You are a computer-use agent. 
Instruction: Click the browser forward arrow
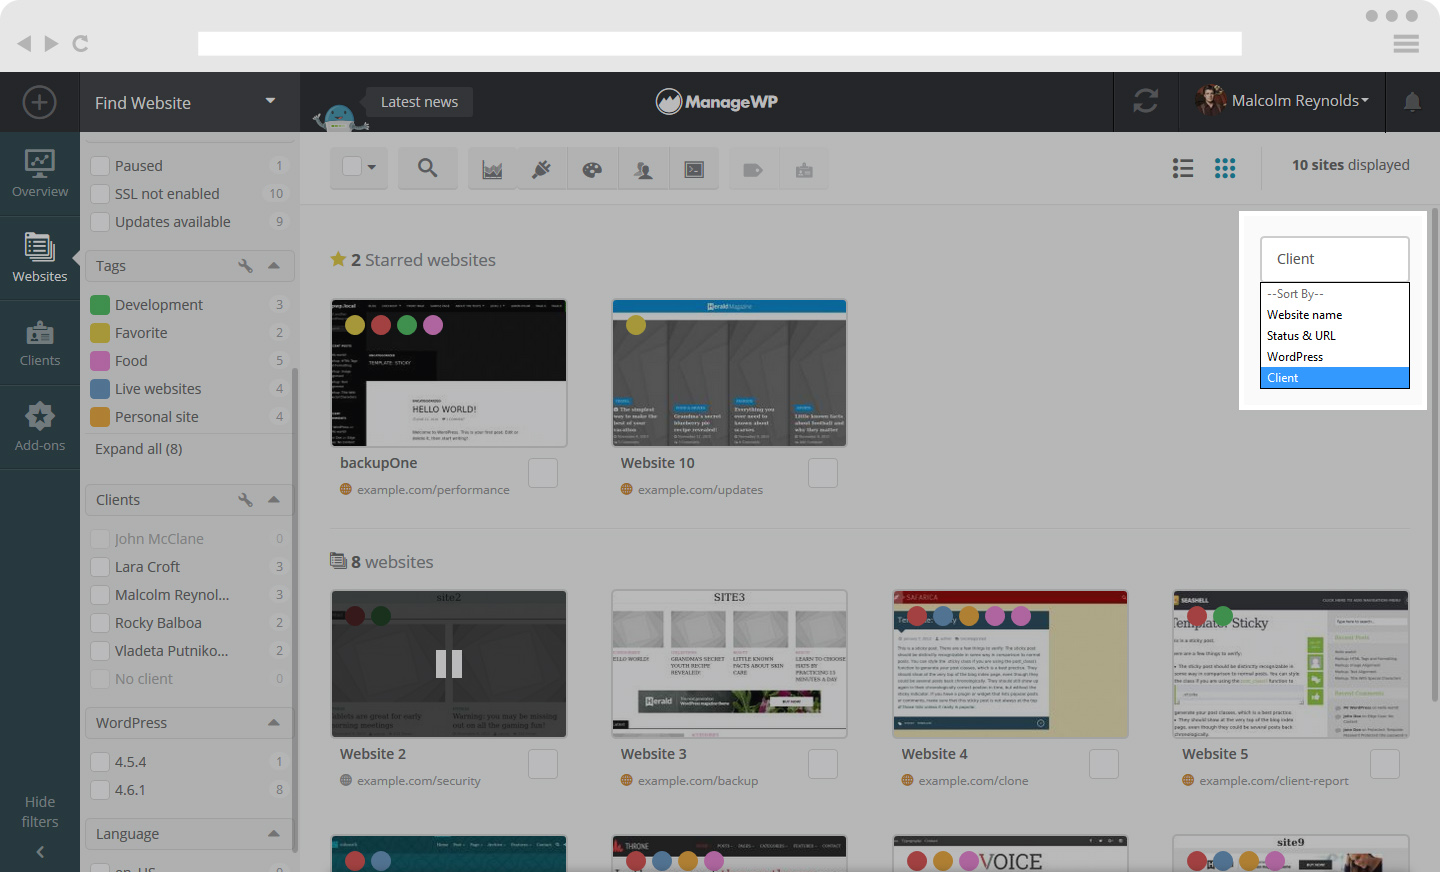tap(51, 43)
